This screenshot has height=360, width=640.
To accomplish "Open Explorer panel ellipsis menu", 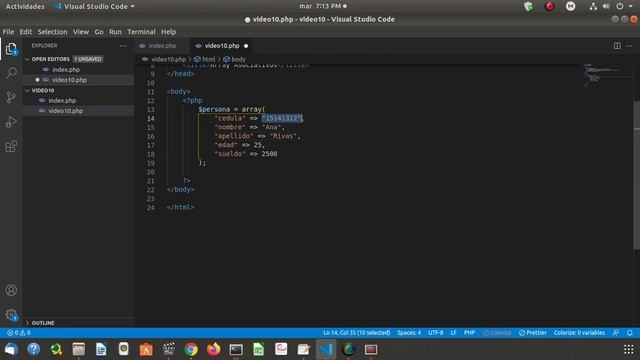I will 123,46.
